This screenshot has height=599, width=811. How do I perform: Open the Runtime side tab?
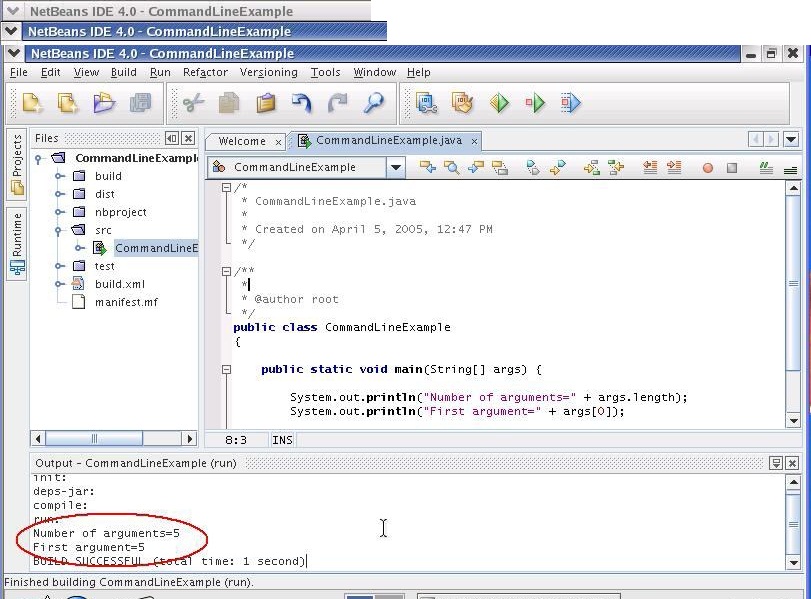(x=17, y=243)
